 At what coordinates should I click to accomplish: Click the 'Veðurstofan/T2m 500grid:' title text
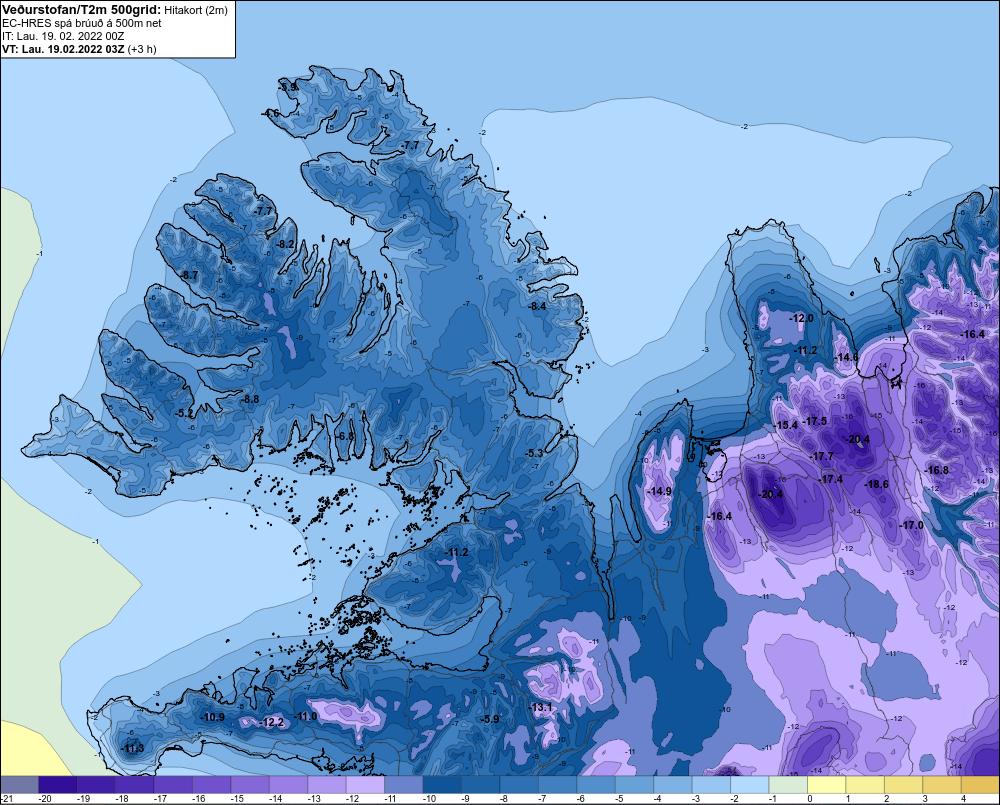[82, 9]
